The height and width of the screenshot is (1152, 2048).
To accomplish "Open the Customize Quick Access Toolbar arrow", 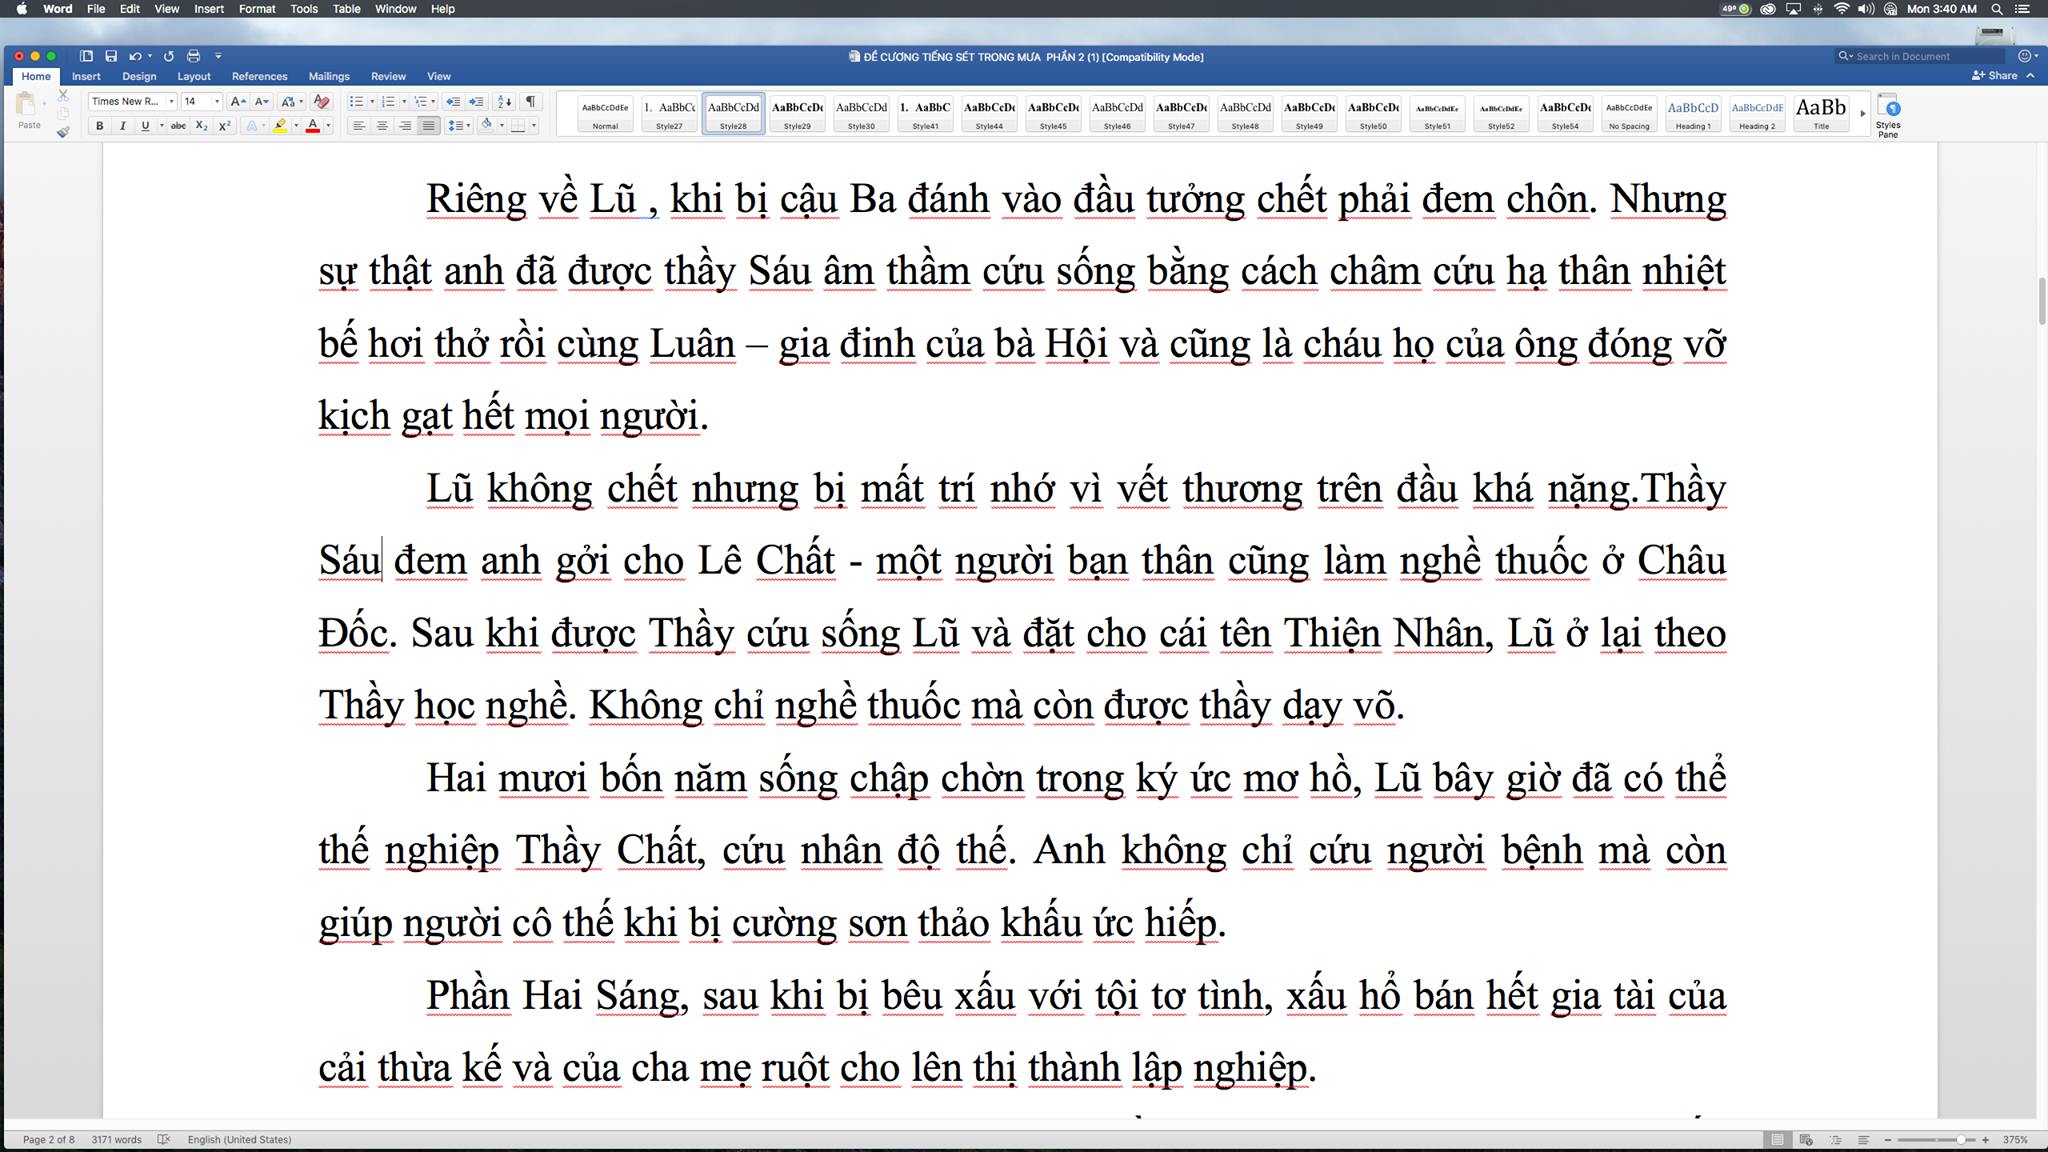I will [218, 56].
